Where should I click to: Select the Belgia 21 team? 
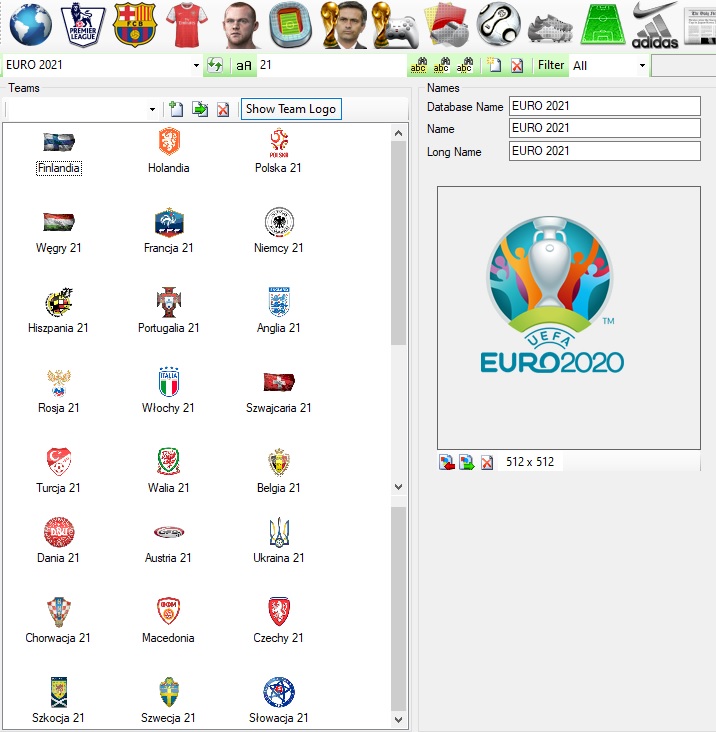tap(279, 471)
